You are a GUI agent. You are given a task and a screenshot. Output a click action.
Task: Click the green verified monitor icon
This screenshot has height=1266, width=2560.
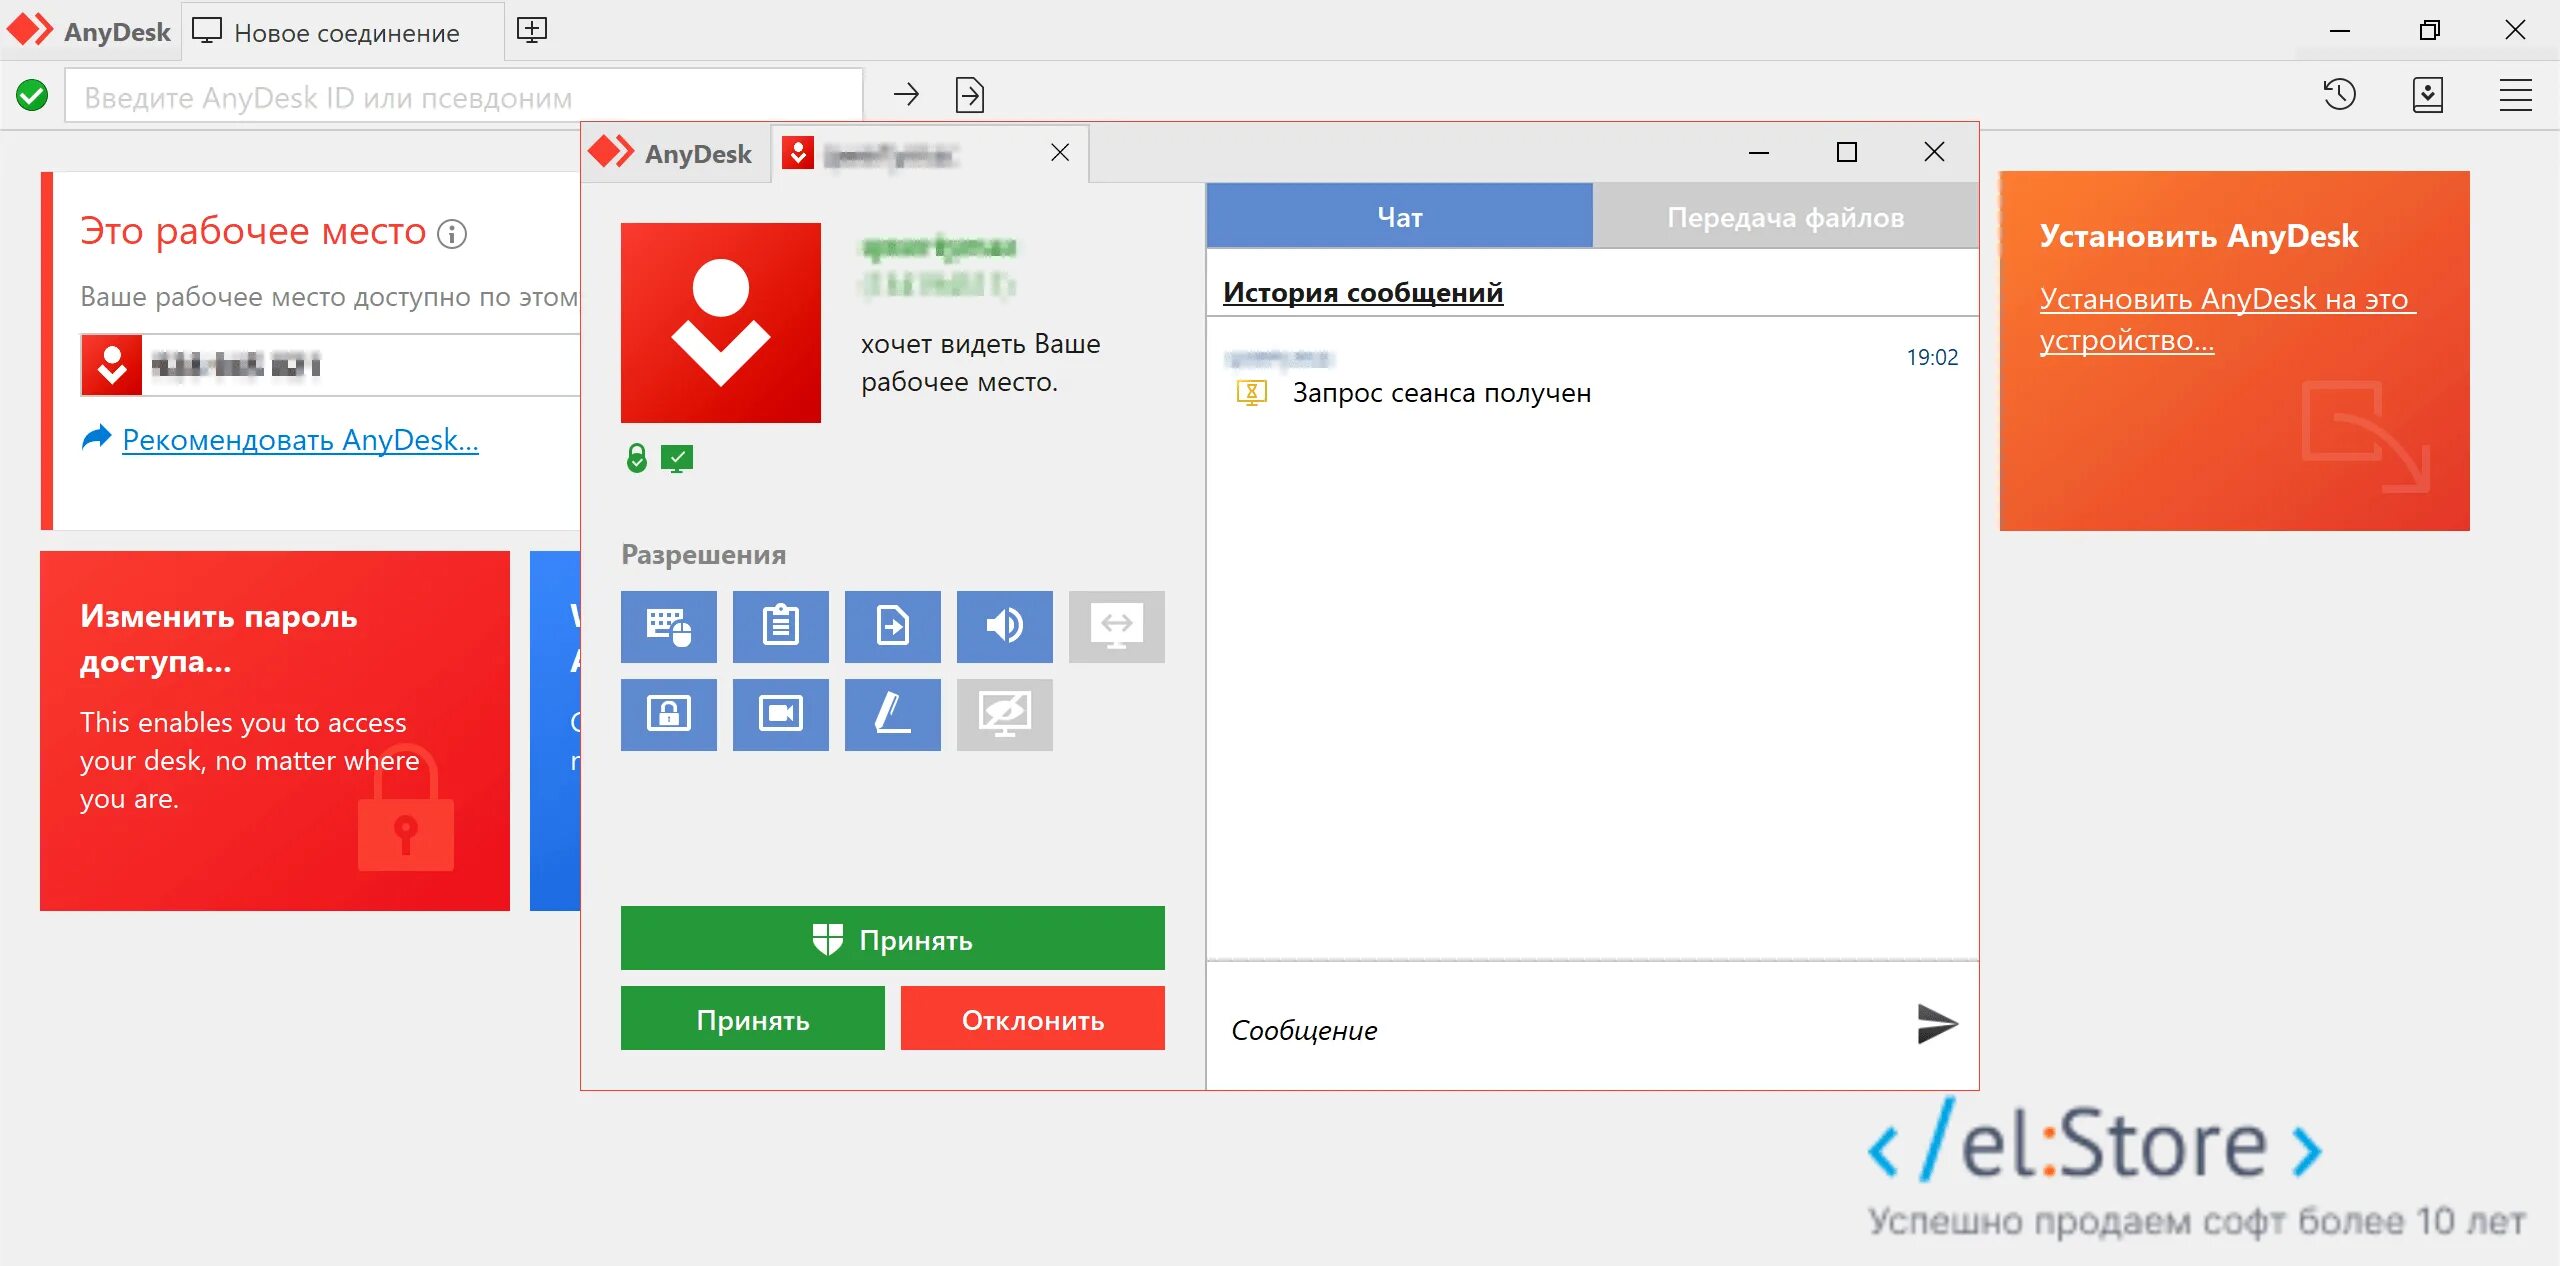pos(677,458)
